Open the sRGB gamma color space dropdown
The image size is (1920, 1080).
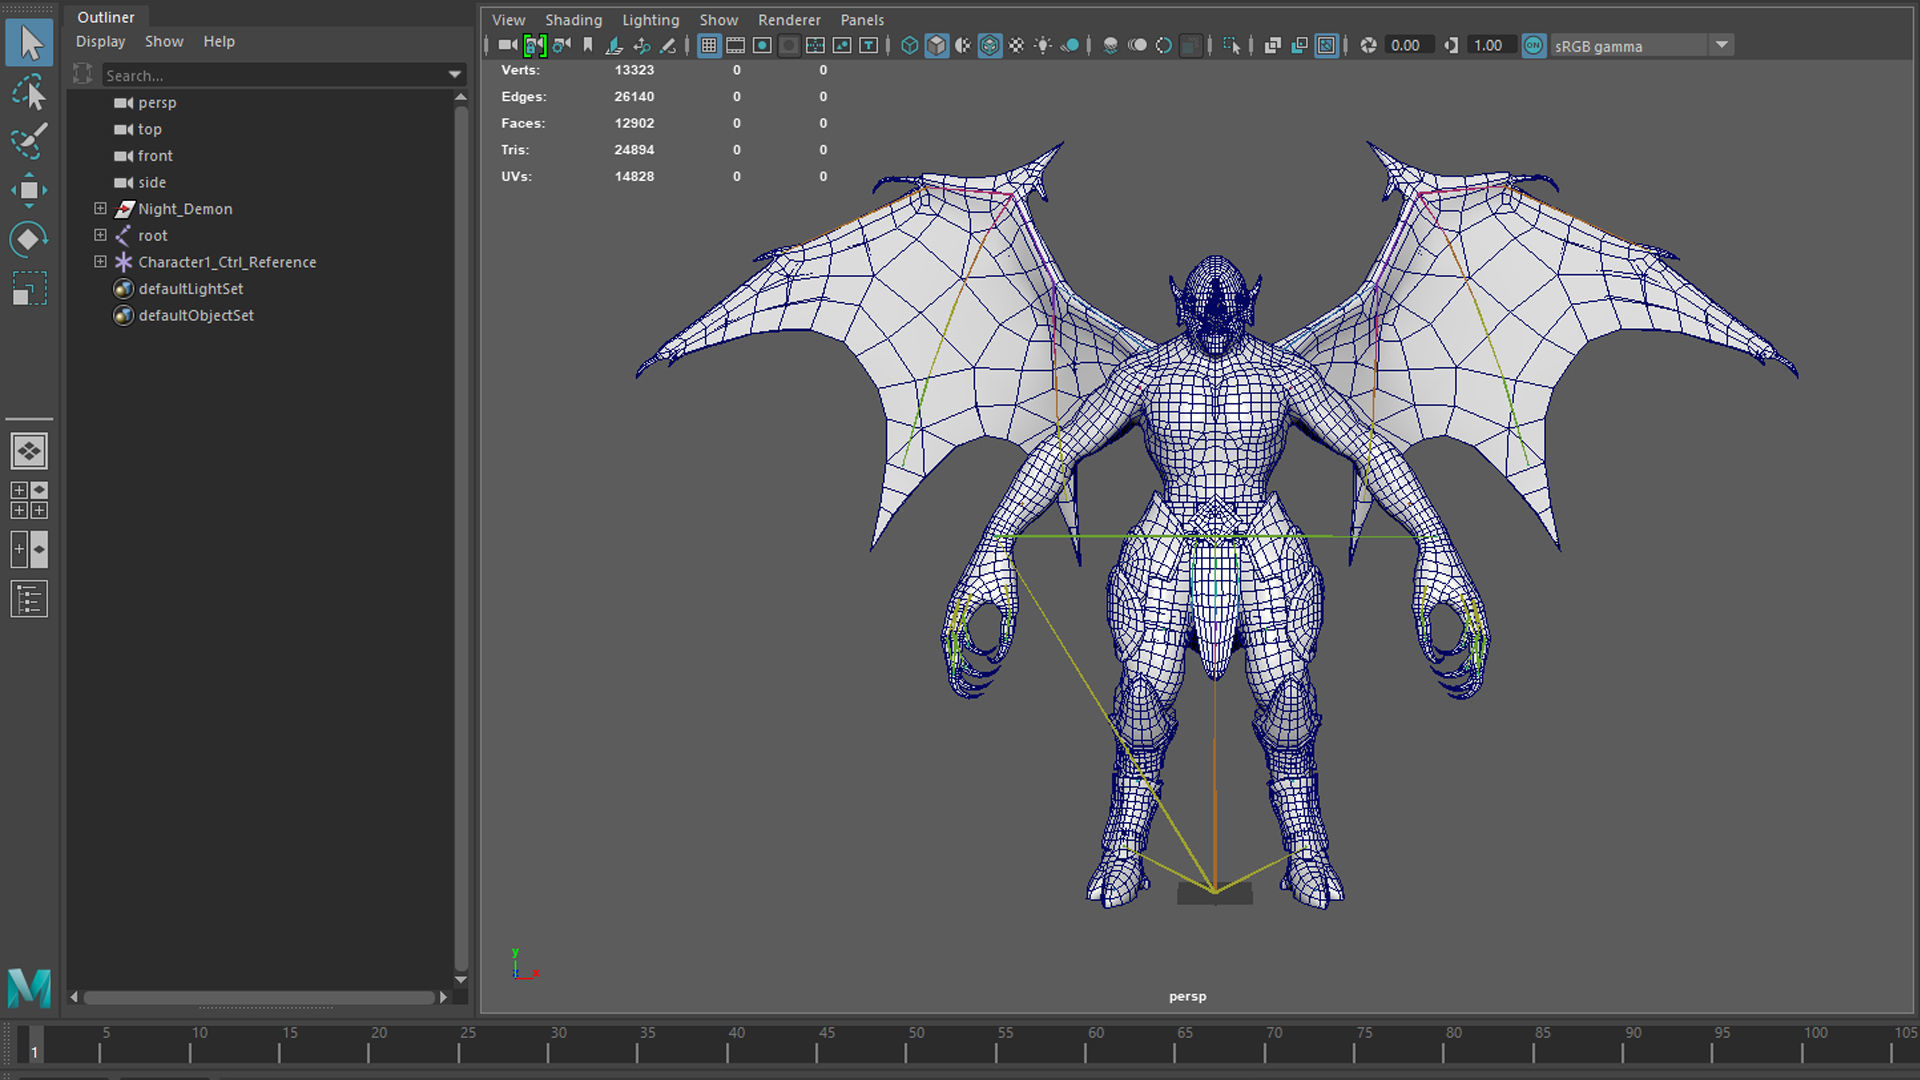click(x=1721, y=45)
